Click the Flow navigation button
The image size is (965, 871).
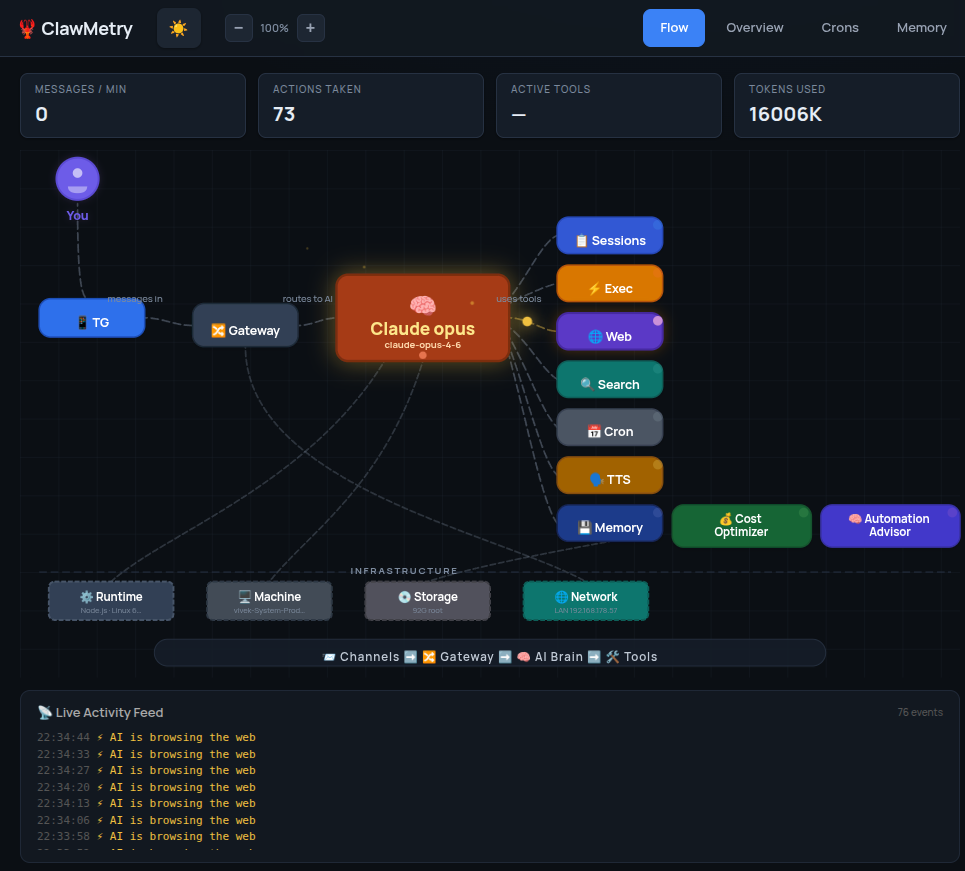[x=673, y=27]
